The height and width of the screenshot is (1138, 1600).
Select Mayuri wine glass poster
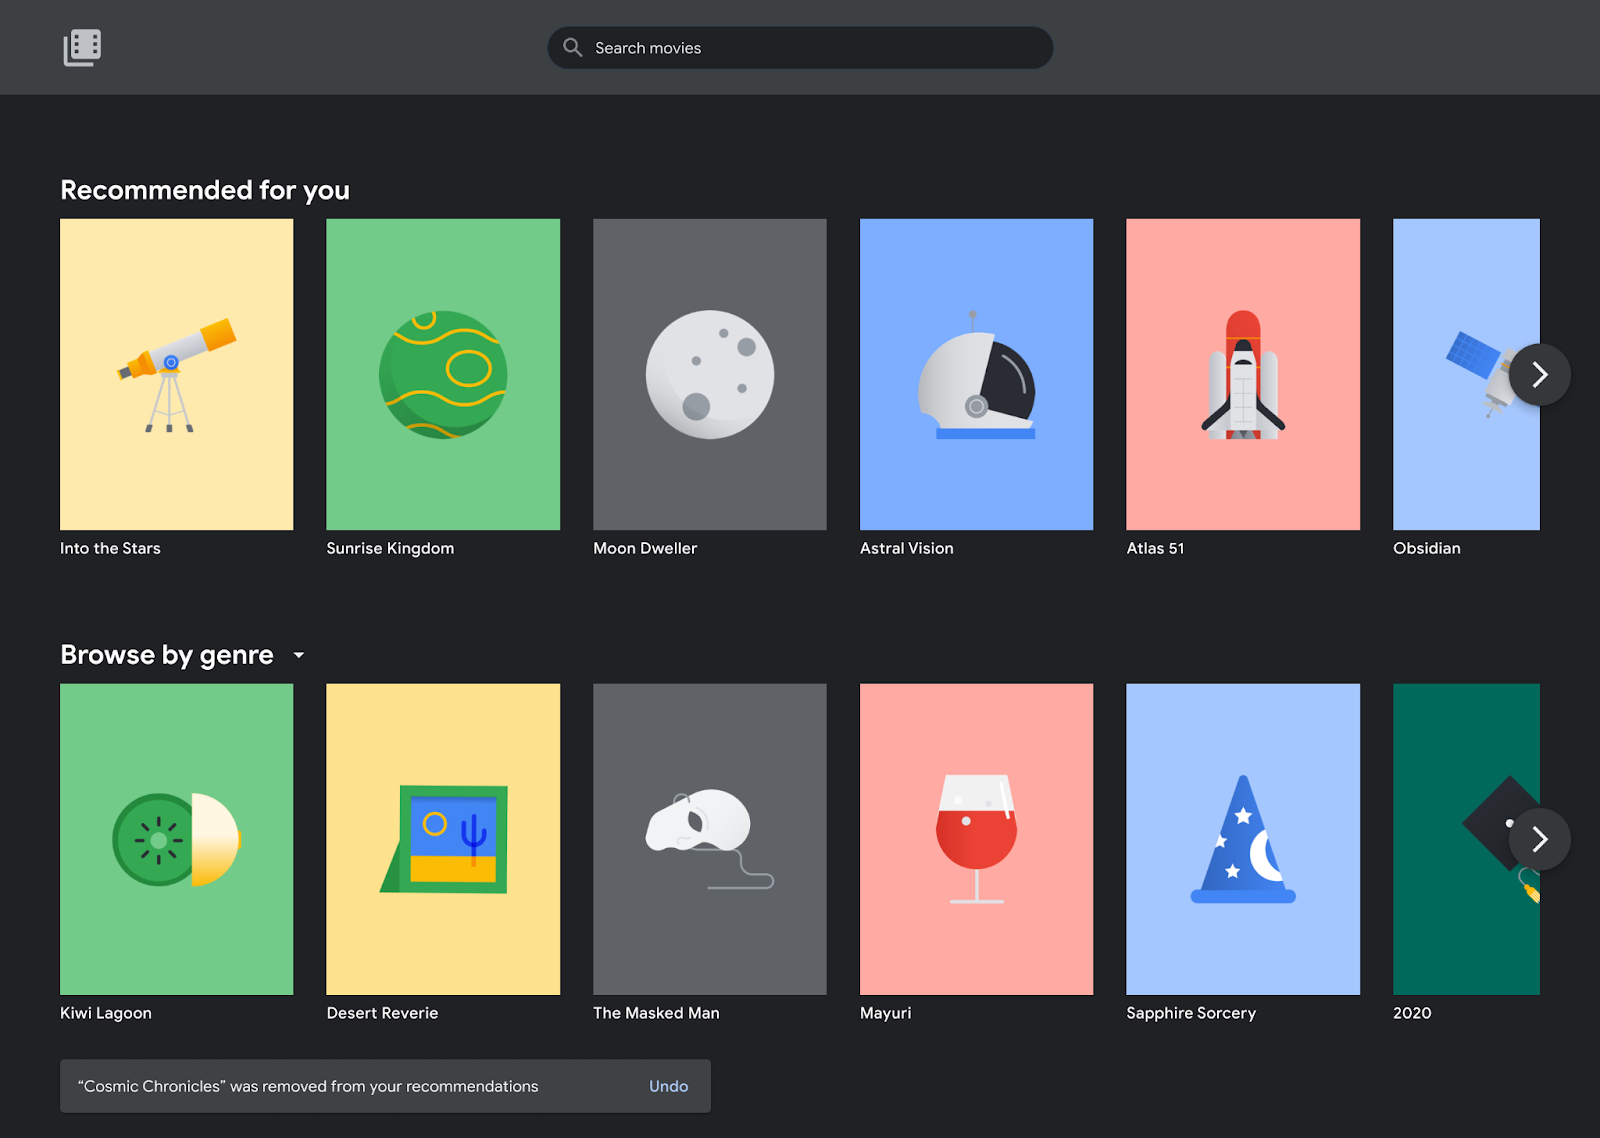(976, 839)
